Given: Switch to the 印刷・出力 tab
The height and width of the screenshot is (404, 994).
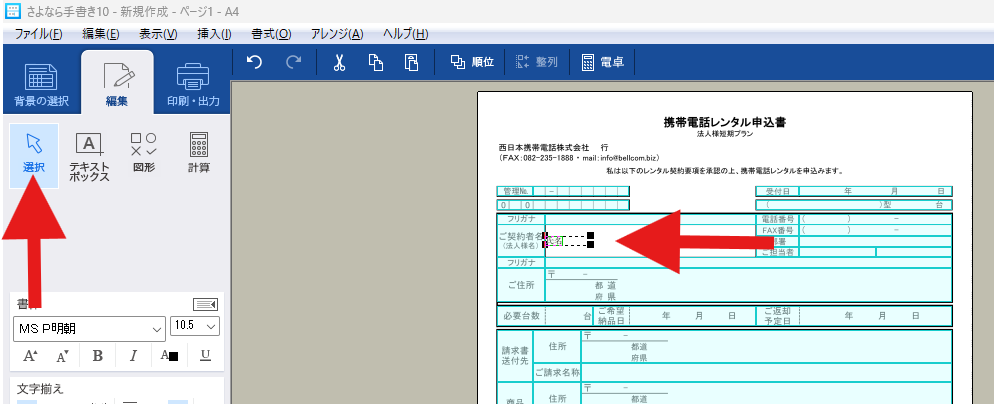Looking at the screenshot, I should [193, 85].
